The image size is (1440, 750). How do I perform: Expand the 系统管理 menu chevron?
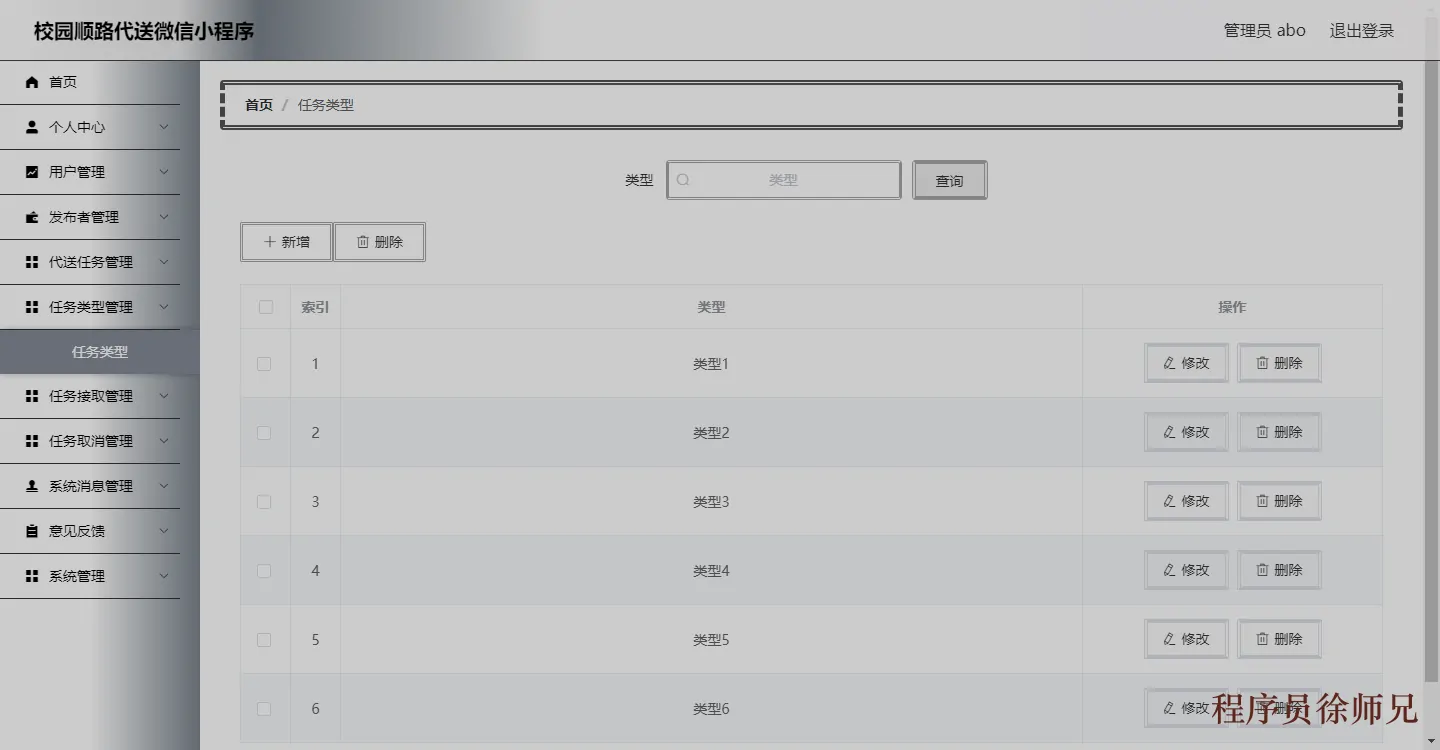click(164, 576)
